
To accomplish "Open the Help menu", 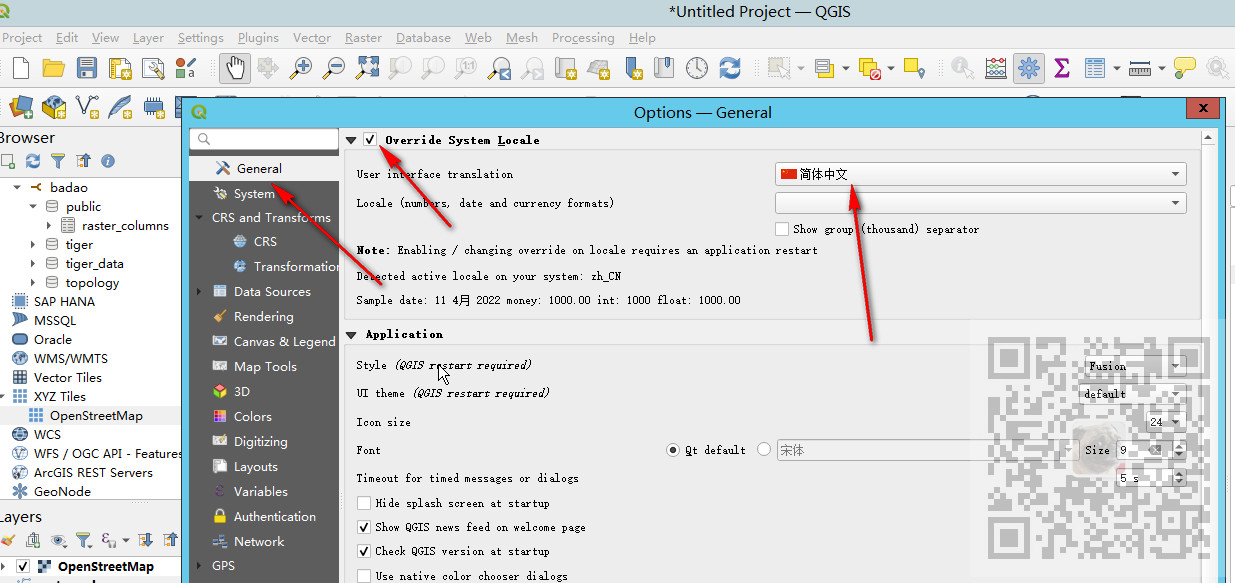I will coord(642,38).
